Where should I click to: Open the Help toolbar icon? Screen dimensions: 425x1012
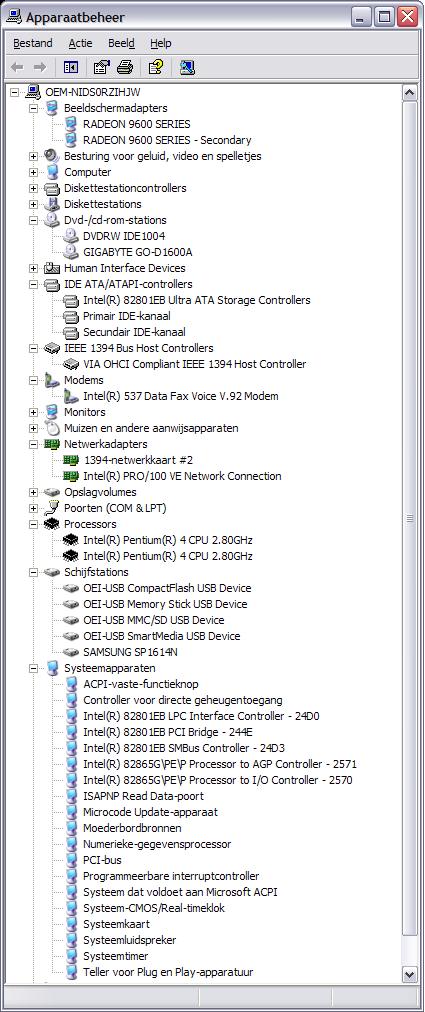pos(156,66)
